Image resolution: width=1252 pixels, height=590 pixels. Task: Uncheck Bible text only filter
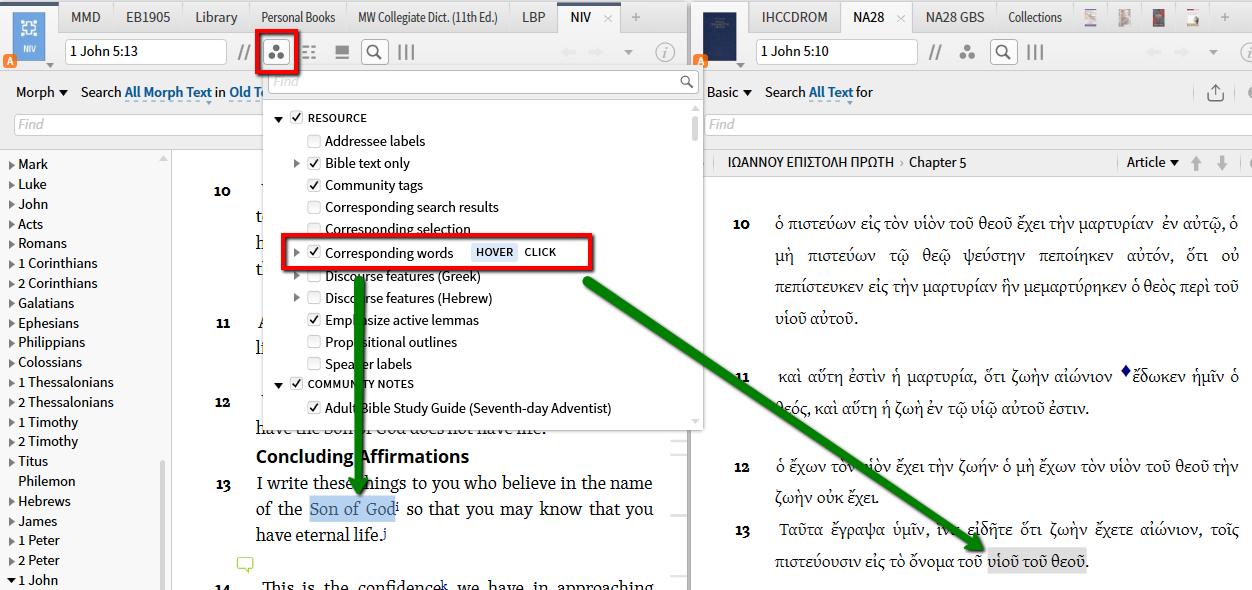(314, 163)
